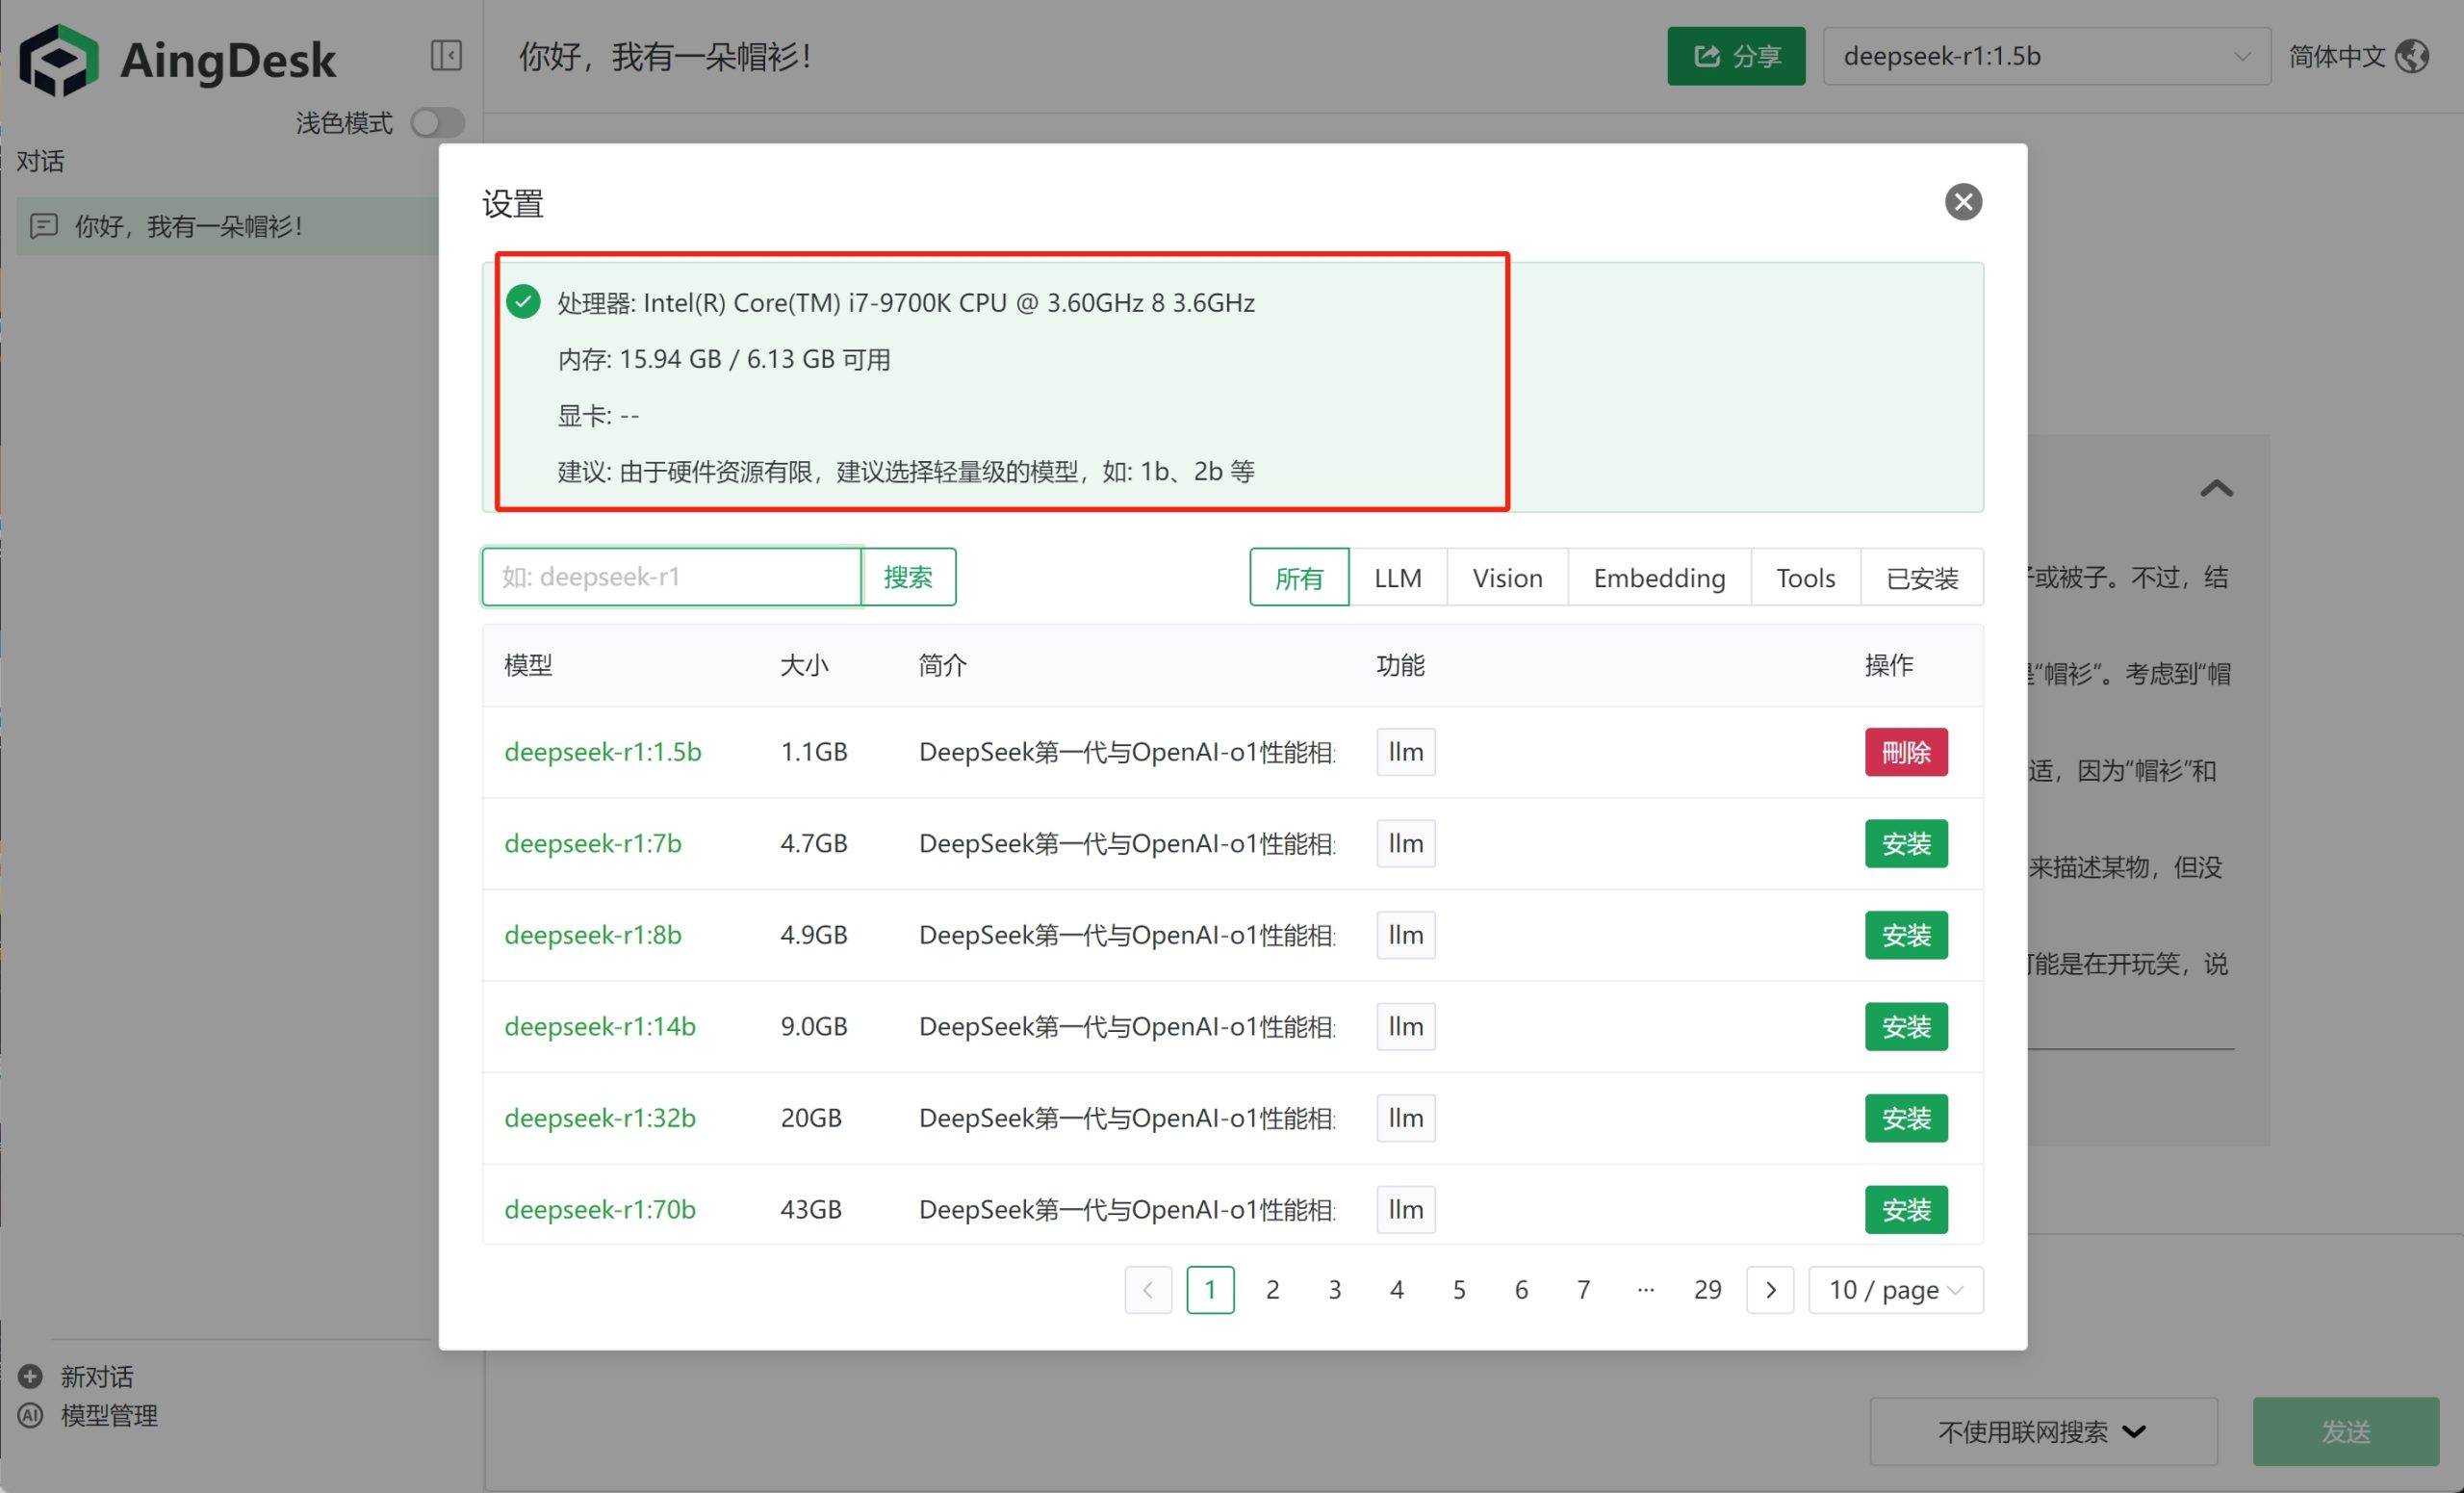This screenshot has width=2464, height=1493.
Task: Click the AI model management icon
Action: tap(31, 1415)
